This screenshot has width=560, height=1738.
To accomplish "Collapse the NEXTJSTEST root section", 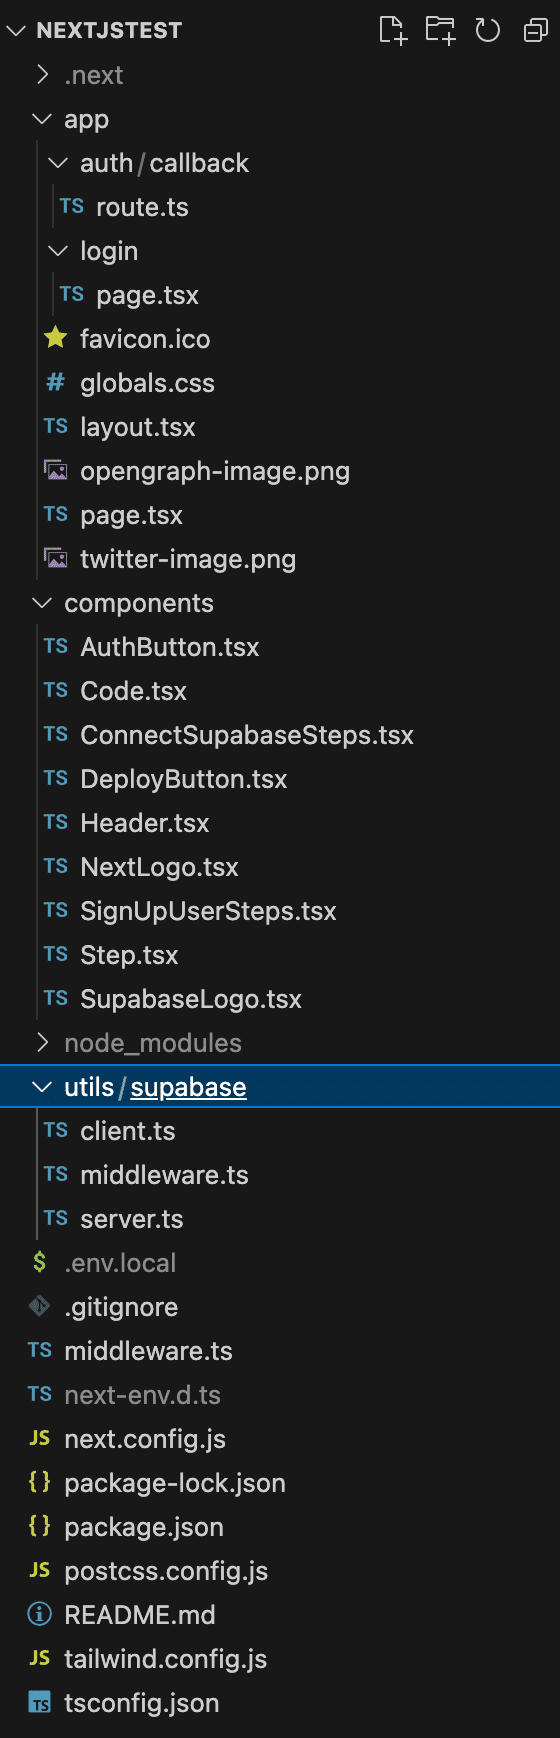I will coord(15,30).
